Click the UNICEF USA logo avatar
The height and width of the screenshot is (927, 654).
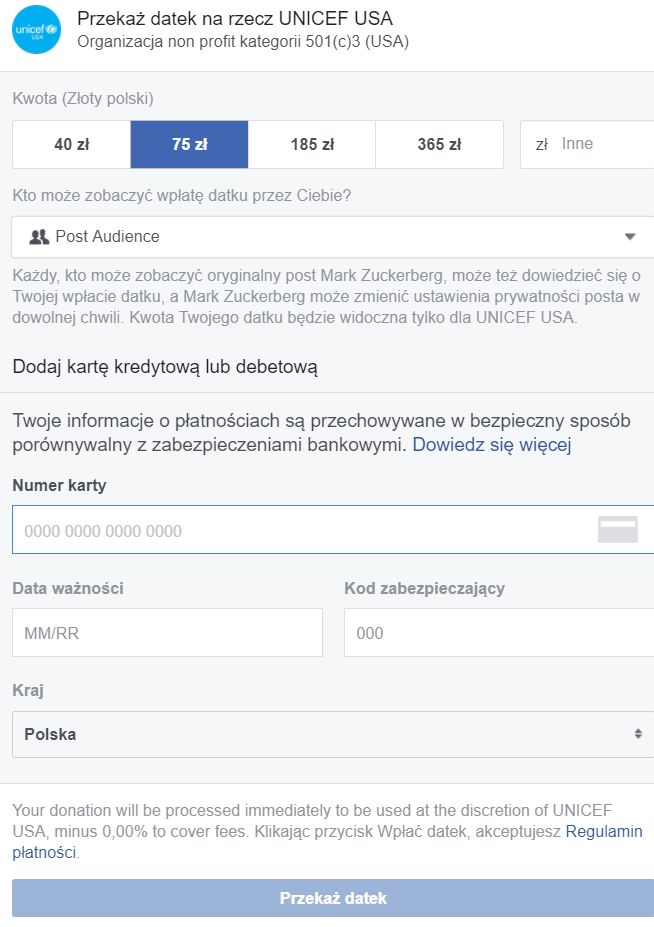tap(37, 30)
